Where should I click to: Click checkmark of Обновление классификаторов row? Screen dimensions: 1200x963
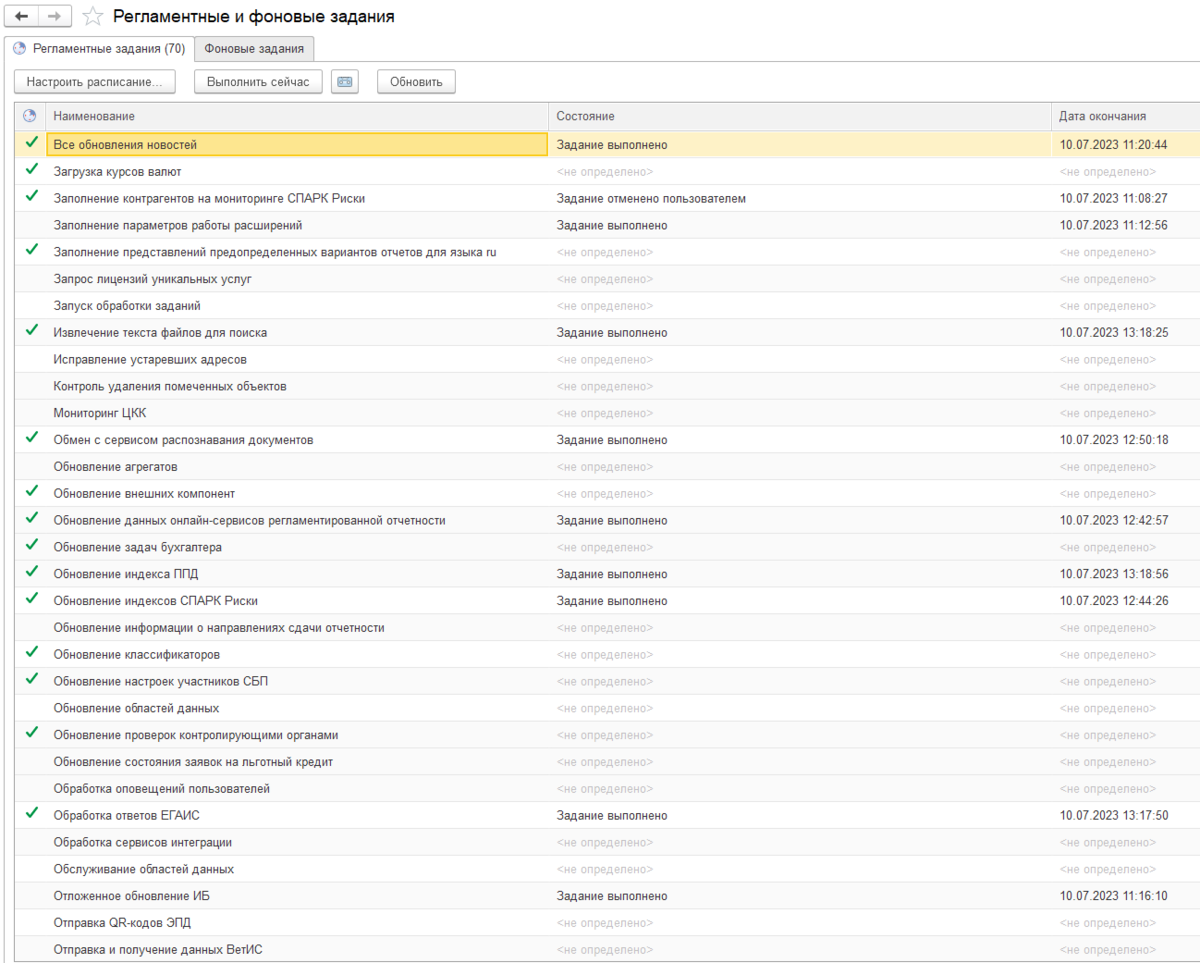31,654
